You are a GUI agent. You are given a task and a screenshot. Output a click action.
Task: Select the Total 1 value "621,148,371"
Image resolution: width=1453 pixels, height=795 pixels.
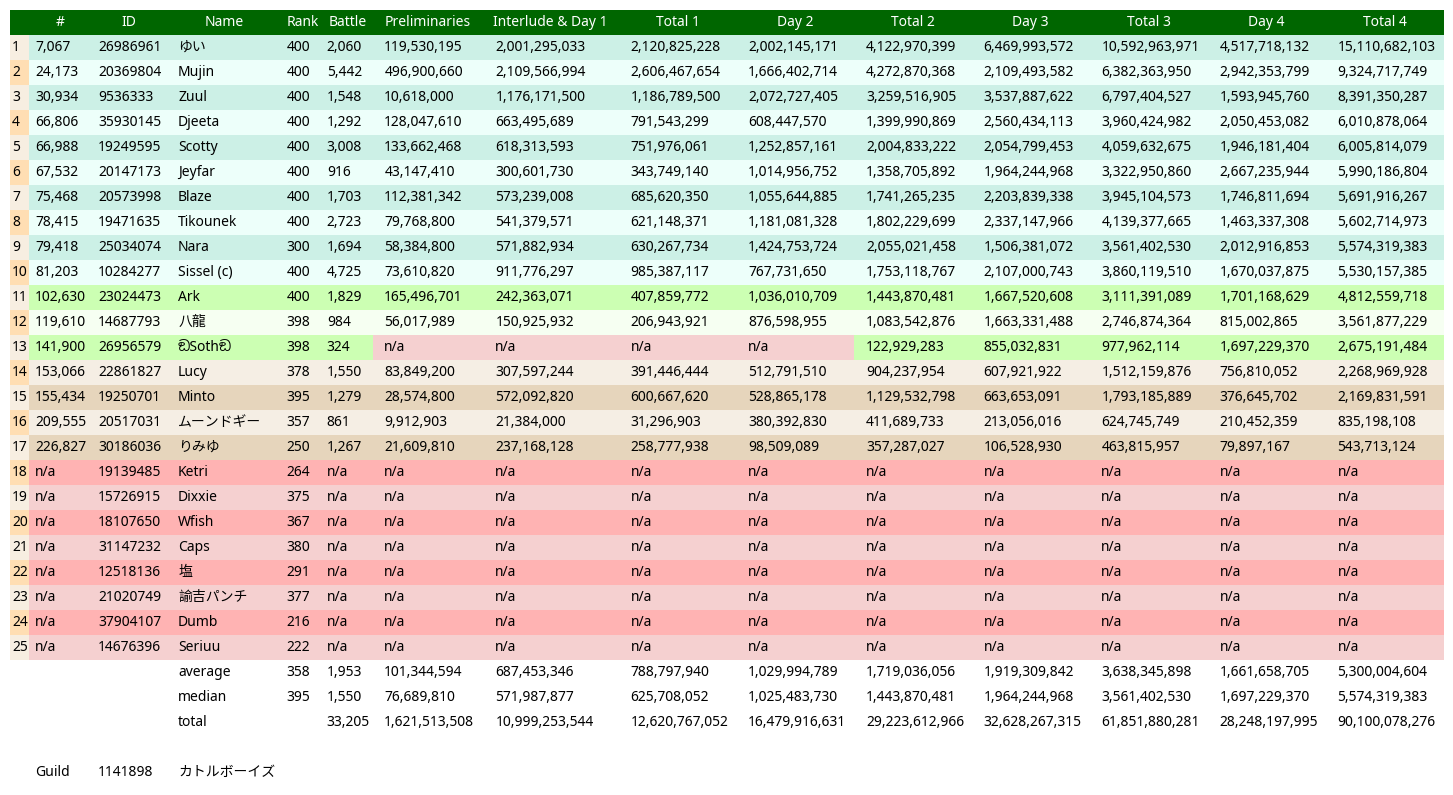(x=669, y=221)
